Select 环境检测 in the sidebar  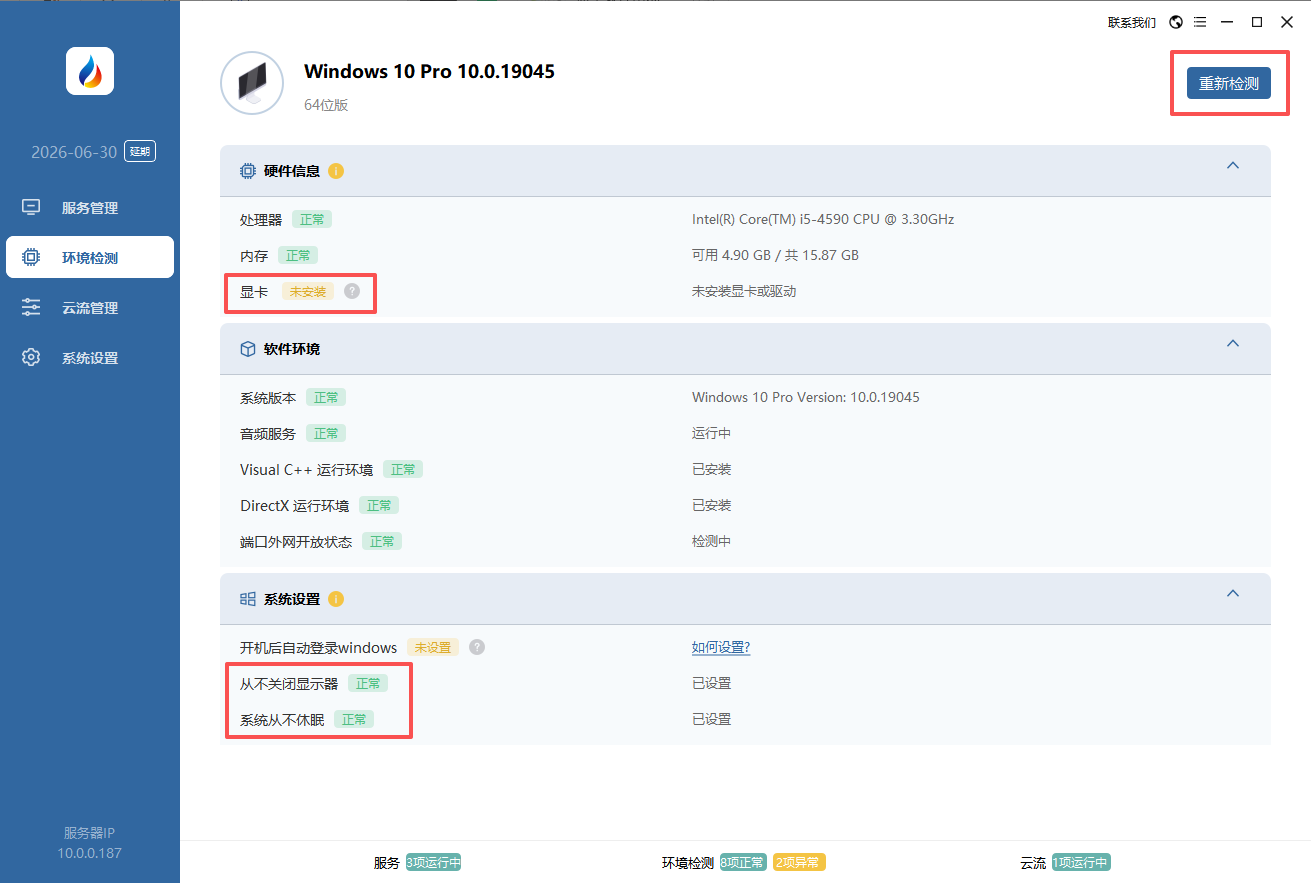90,258
